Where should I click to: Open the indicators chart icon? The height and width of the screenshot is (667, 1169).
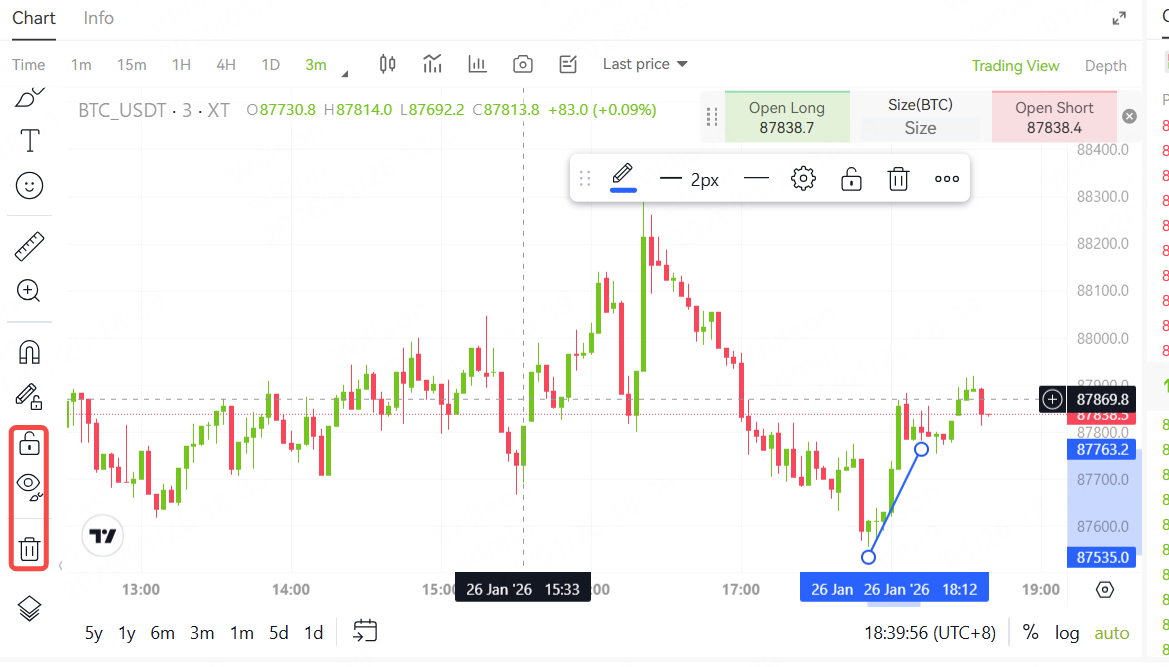(x=432, y=65)
